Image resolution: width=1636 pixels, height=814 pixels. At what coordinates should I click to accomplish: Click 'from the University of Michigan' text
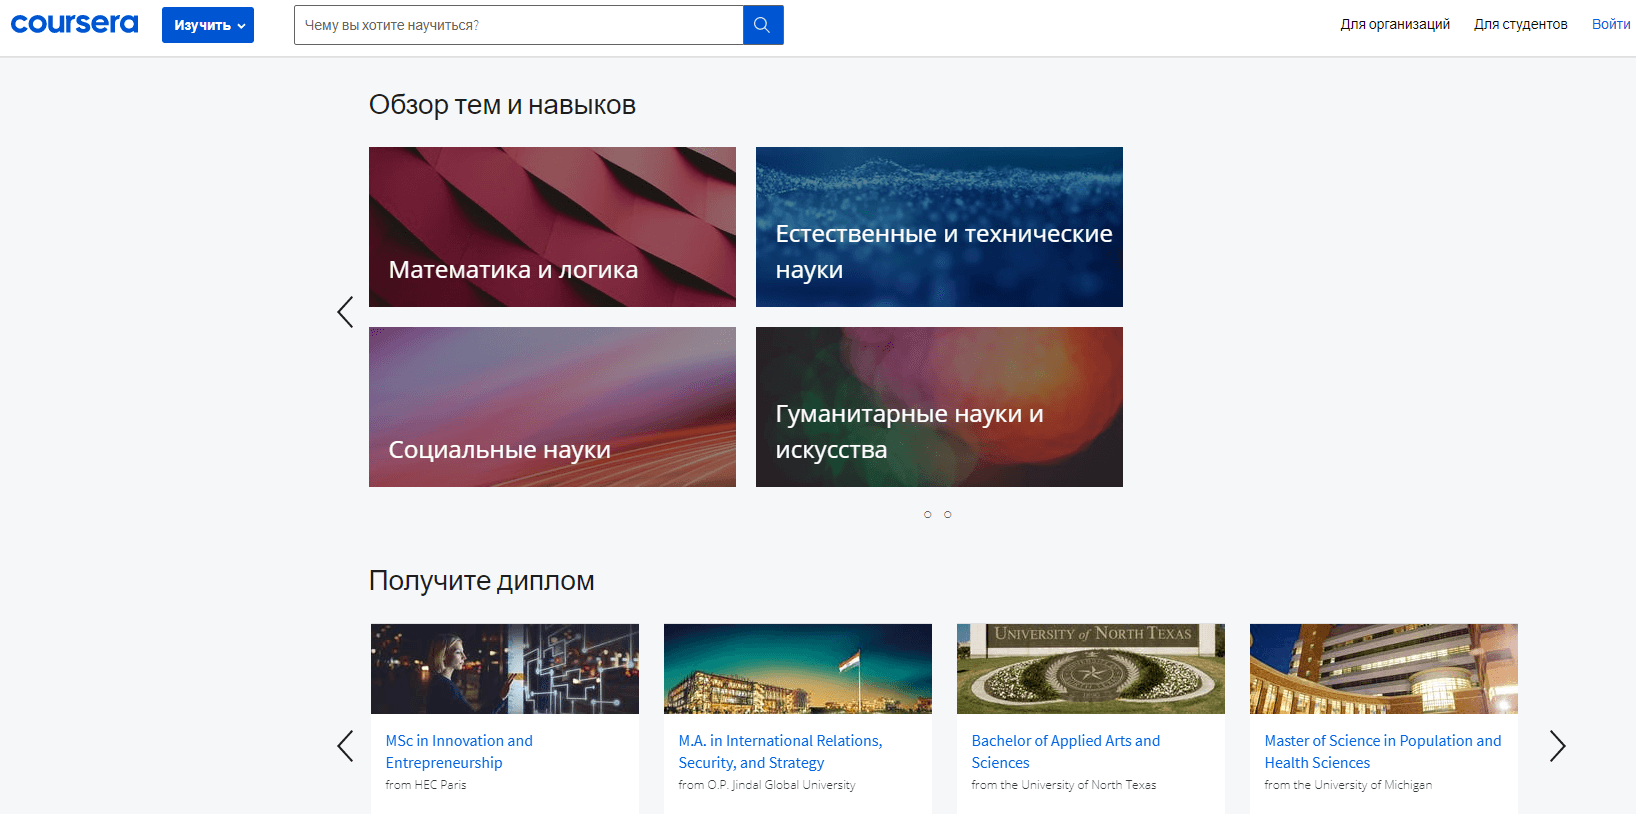(x=1348, y=785)
